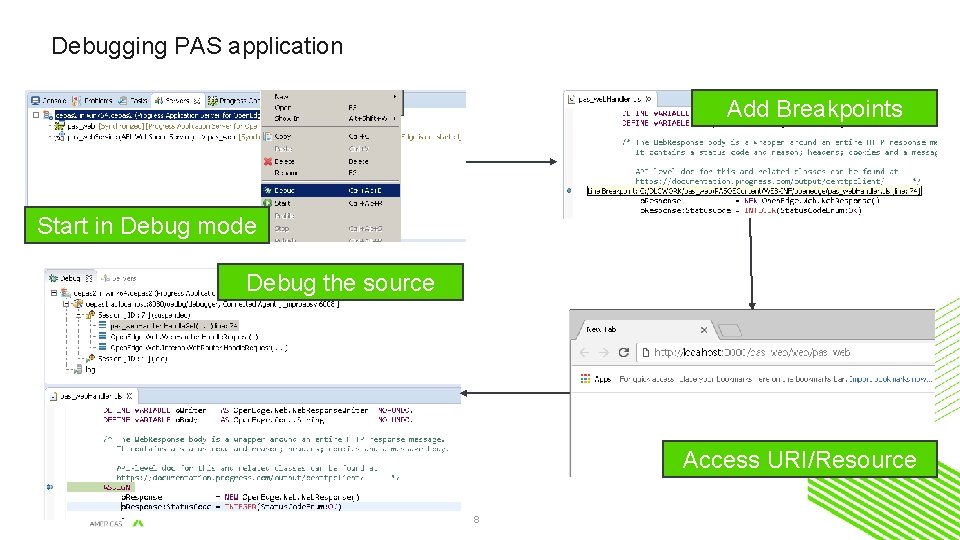This screenshot has width=960, height=540.
Task: Click the pas_web module icon
Action: pos(59,126)
